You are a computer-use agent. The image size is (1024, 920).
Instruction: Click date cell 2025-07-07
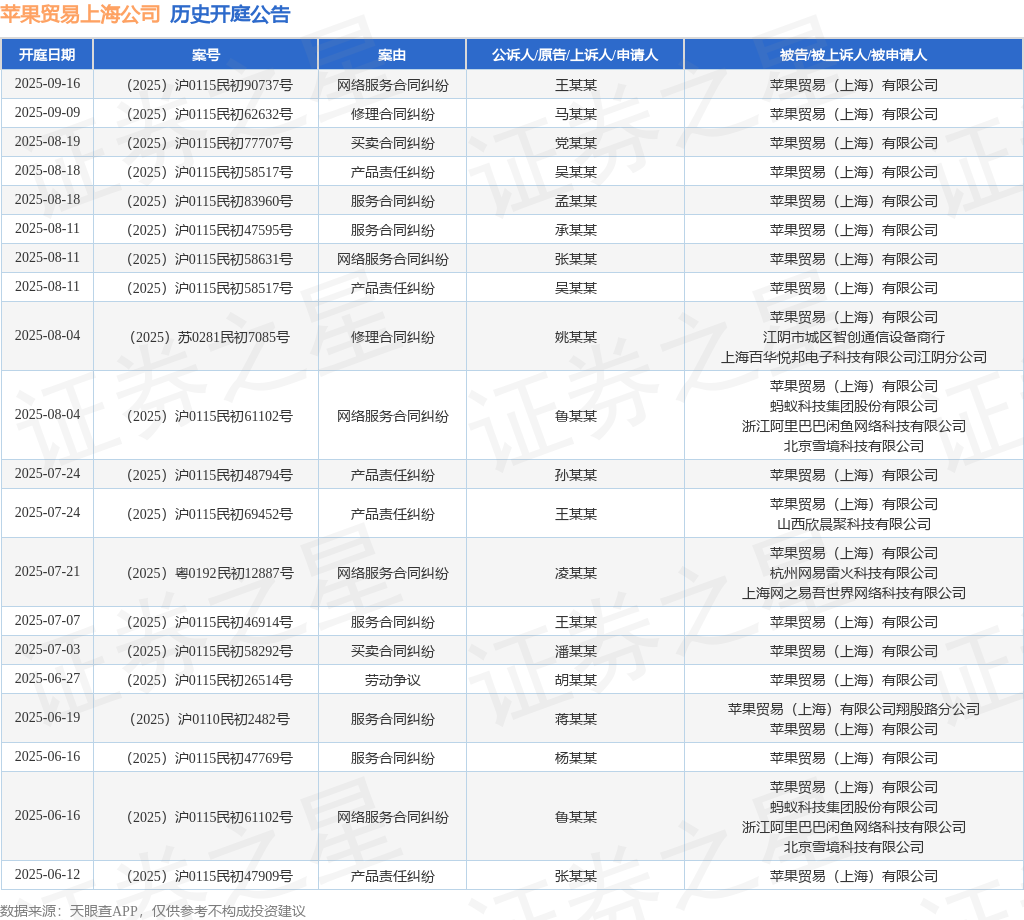[x=47, y=620]
